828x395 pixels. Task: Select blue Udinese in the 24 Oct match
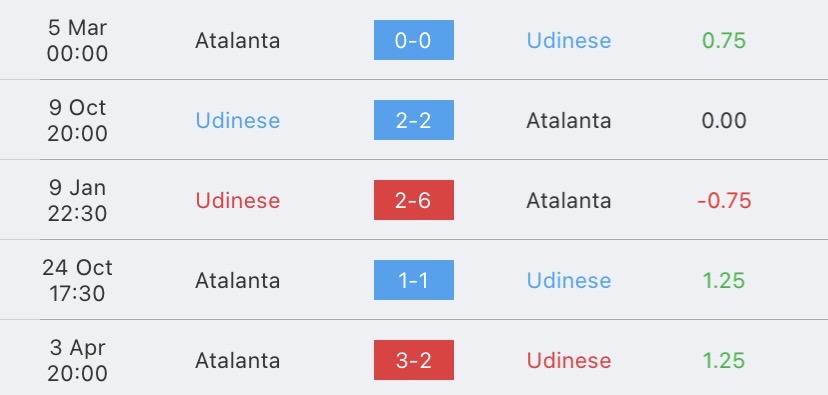[569, 280]
